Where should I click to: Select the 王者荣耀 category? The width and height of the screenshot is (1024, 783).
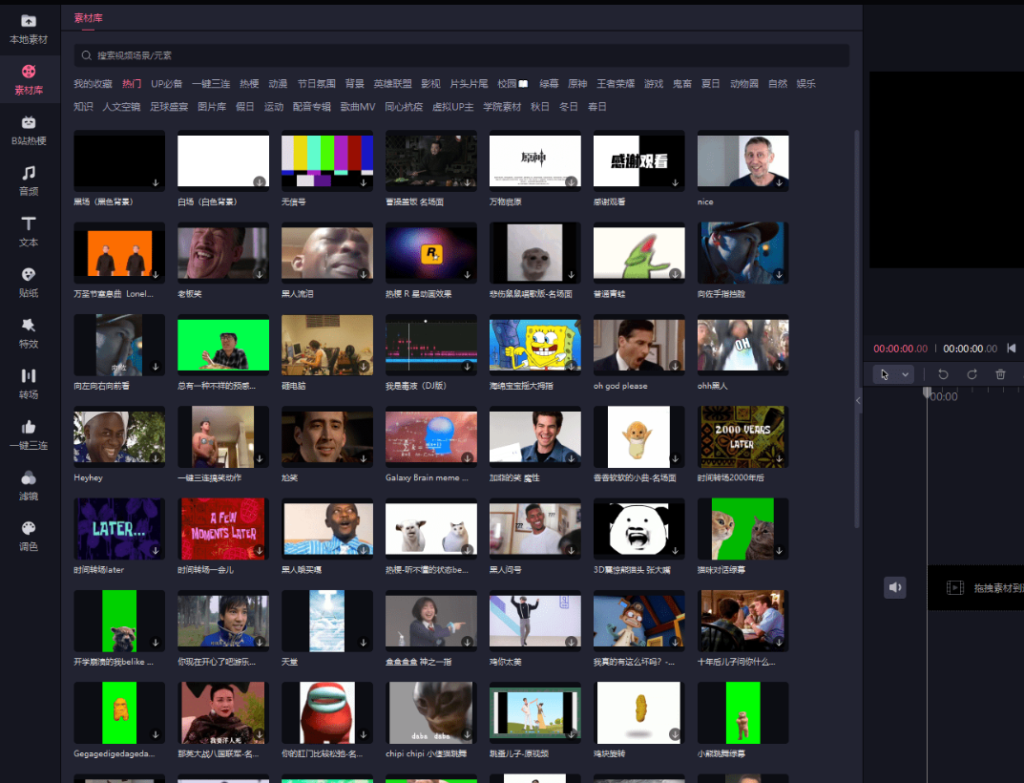pyautogui.click(x=615, y=84)
